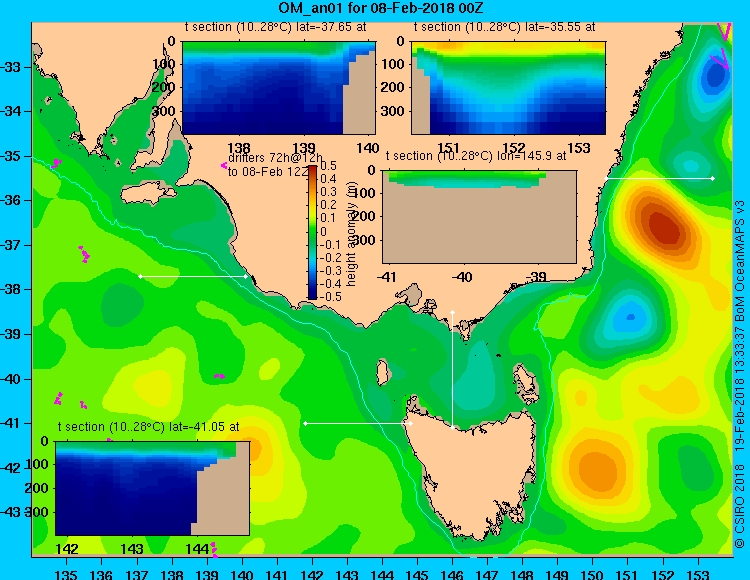750x580 pixels.
Task: Click the -40 tick under the lon=145.9 inset
Action: click(462, 277)
